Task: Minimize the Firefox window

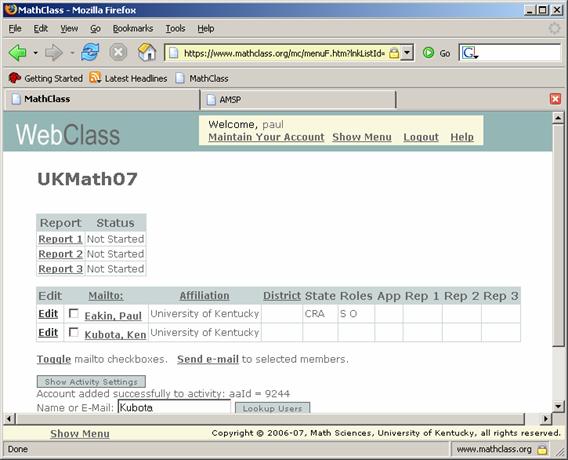Action: pos(530,10)
